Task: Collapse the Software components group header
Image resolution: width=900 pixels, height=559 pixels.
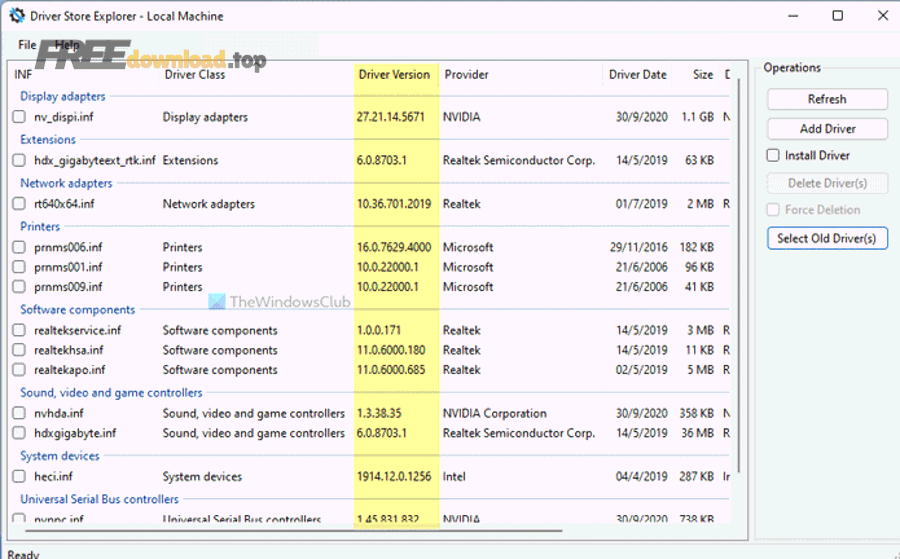Action: pyautogui.click(x=77, y=310)
